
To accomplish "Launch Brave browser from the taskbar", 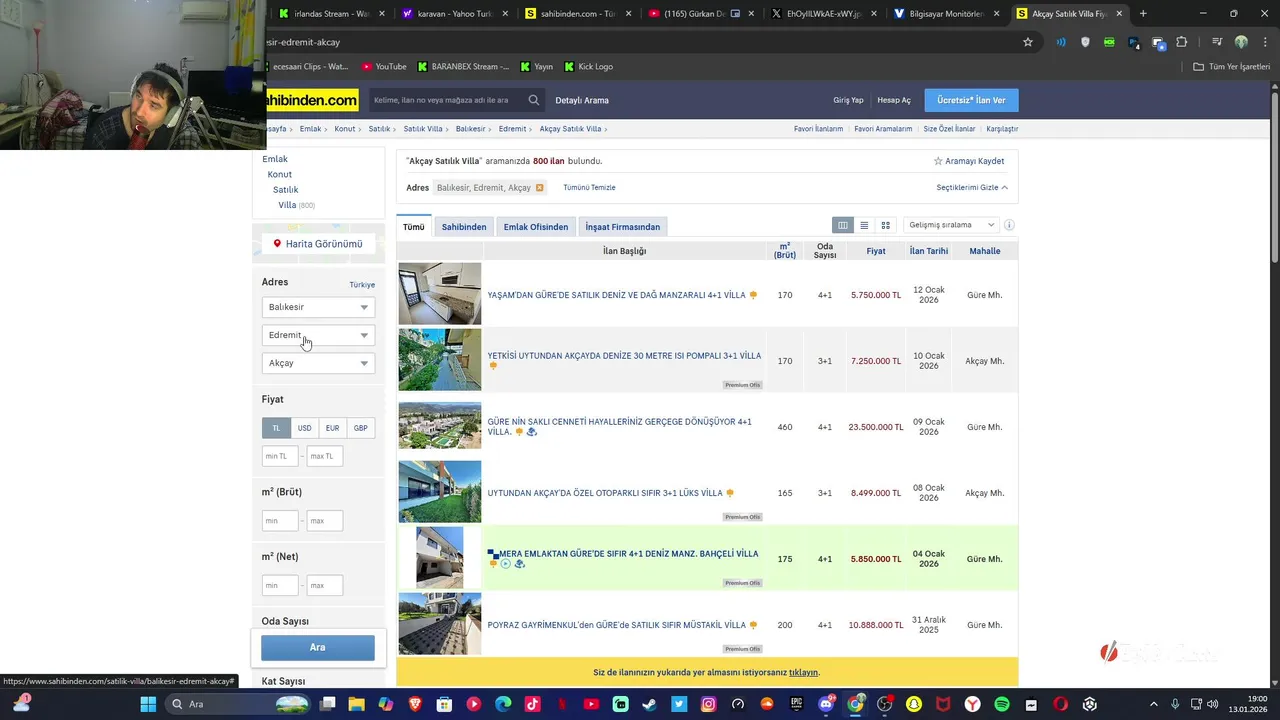I will click(x=415, y=704).
